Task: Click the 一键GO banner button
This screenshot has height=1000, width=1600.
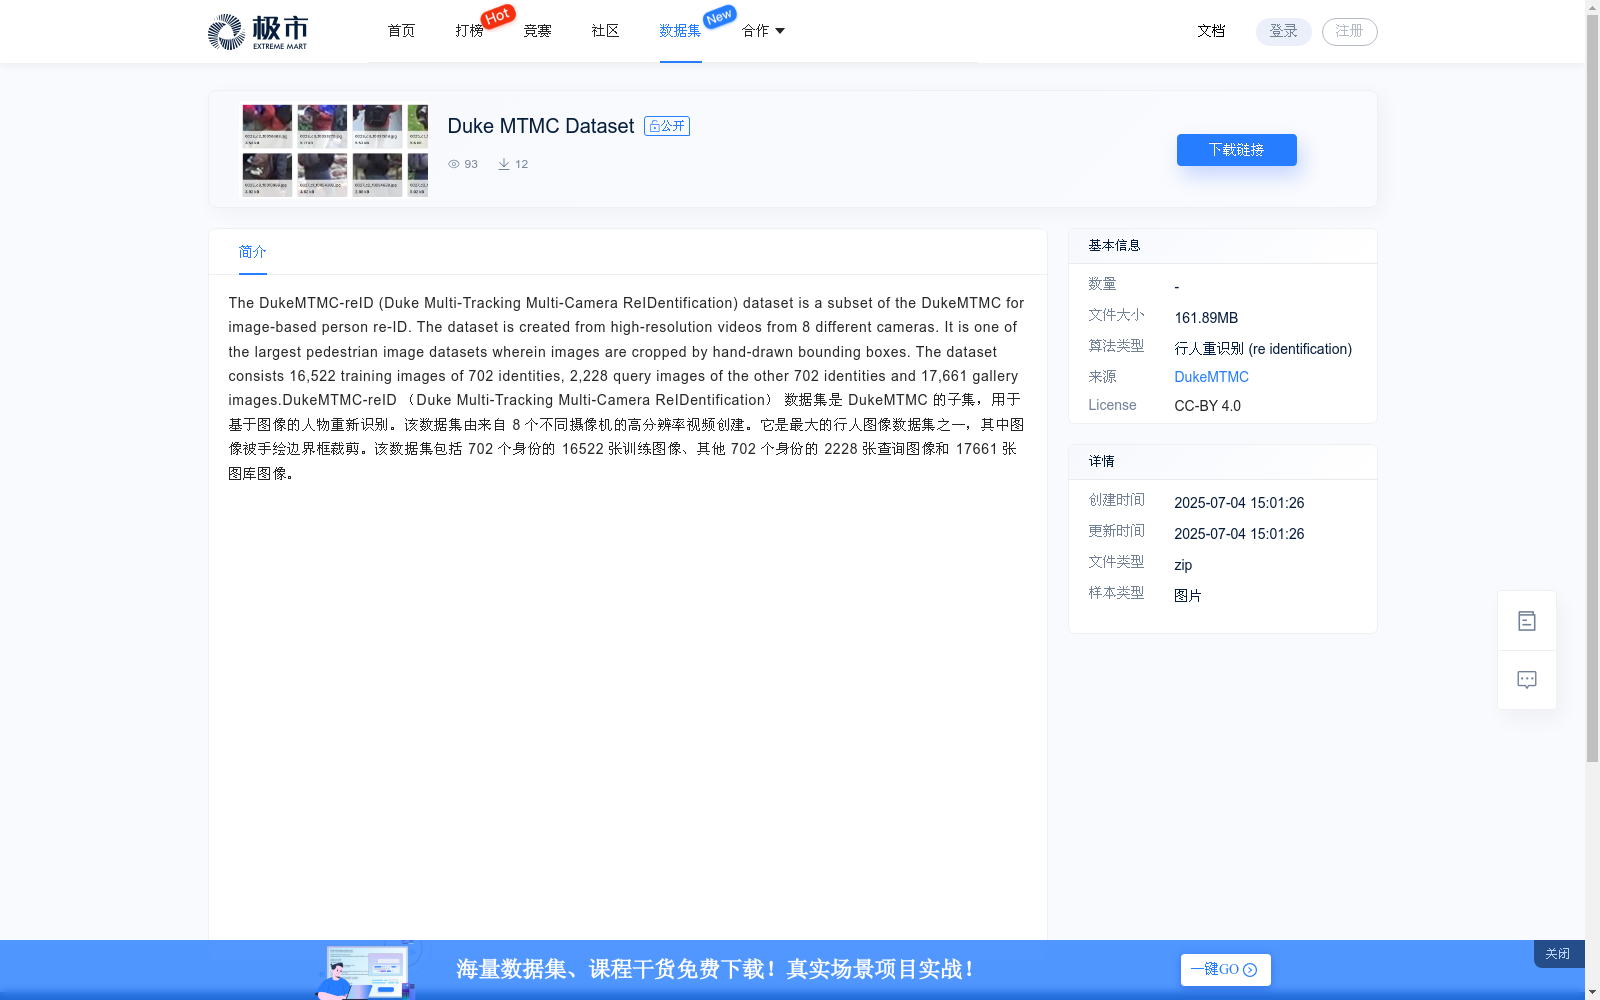Action: 1225,970
